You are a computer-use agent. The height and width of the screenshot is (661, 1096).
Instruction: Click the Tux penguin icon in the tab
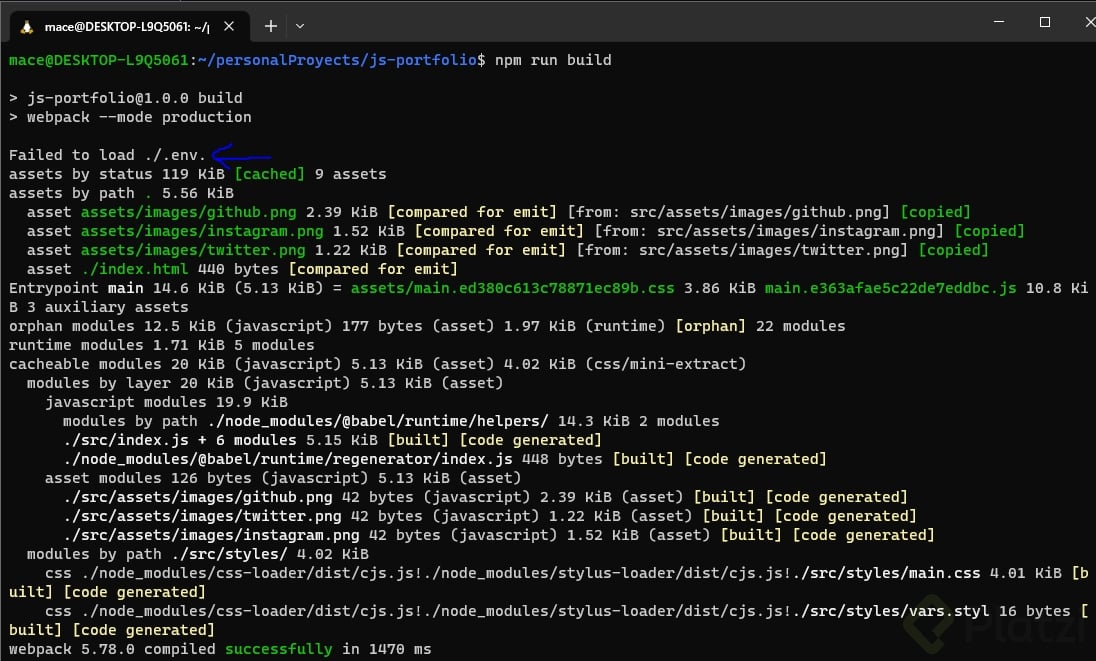(x=26, y=27)
